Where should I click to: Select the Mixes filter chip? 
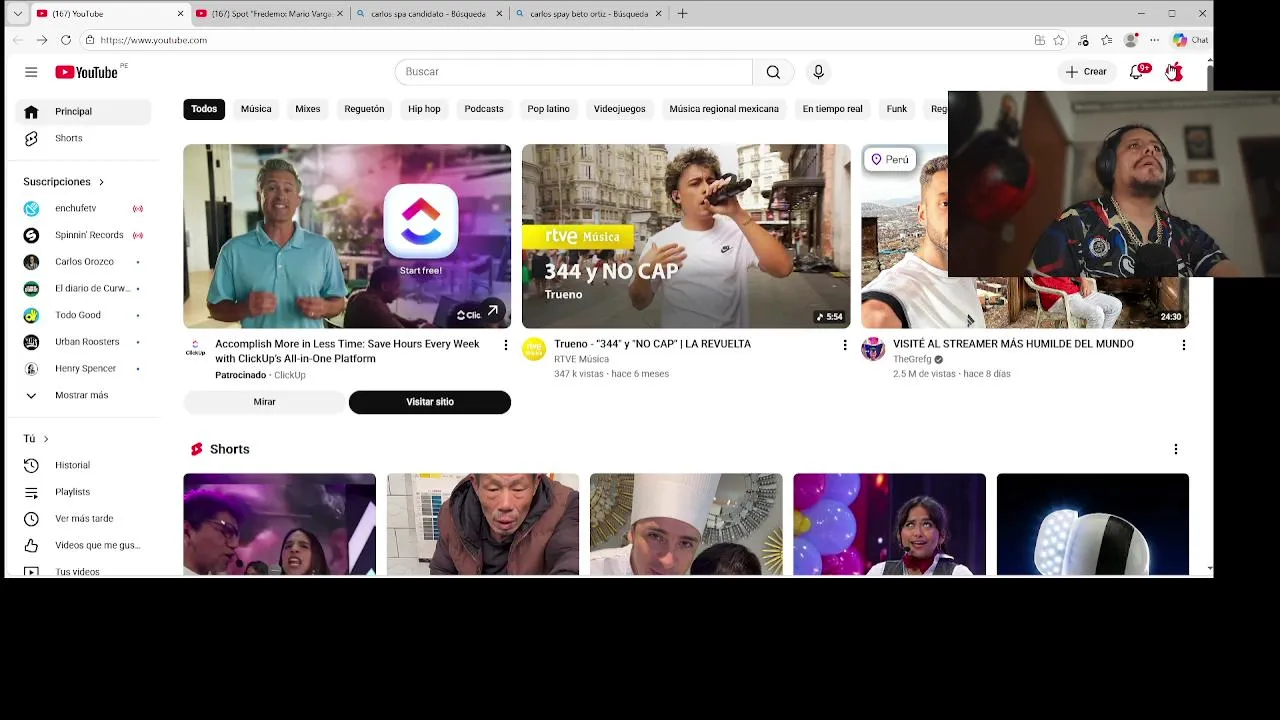(308, 109)
